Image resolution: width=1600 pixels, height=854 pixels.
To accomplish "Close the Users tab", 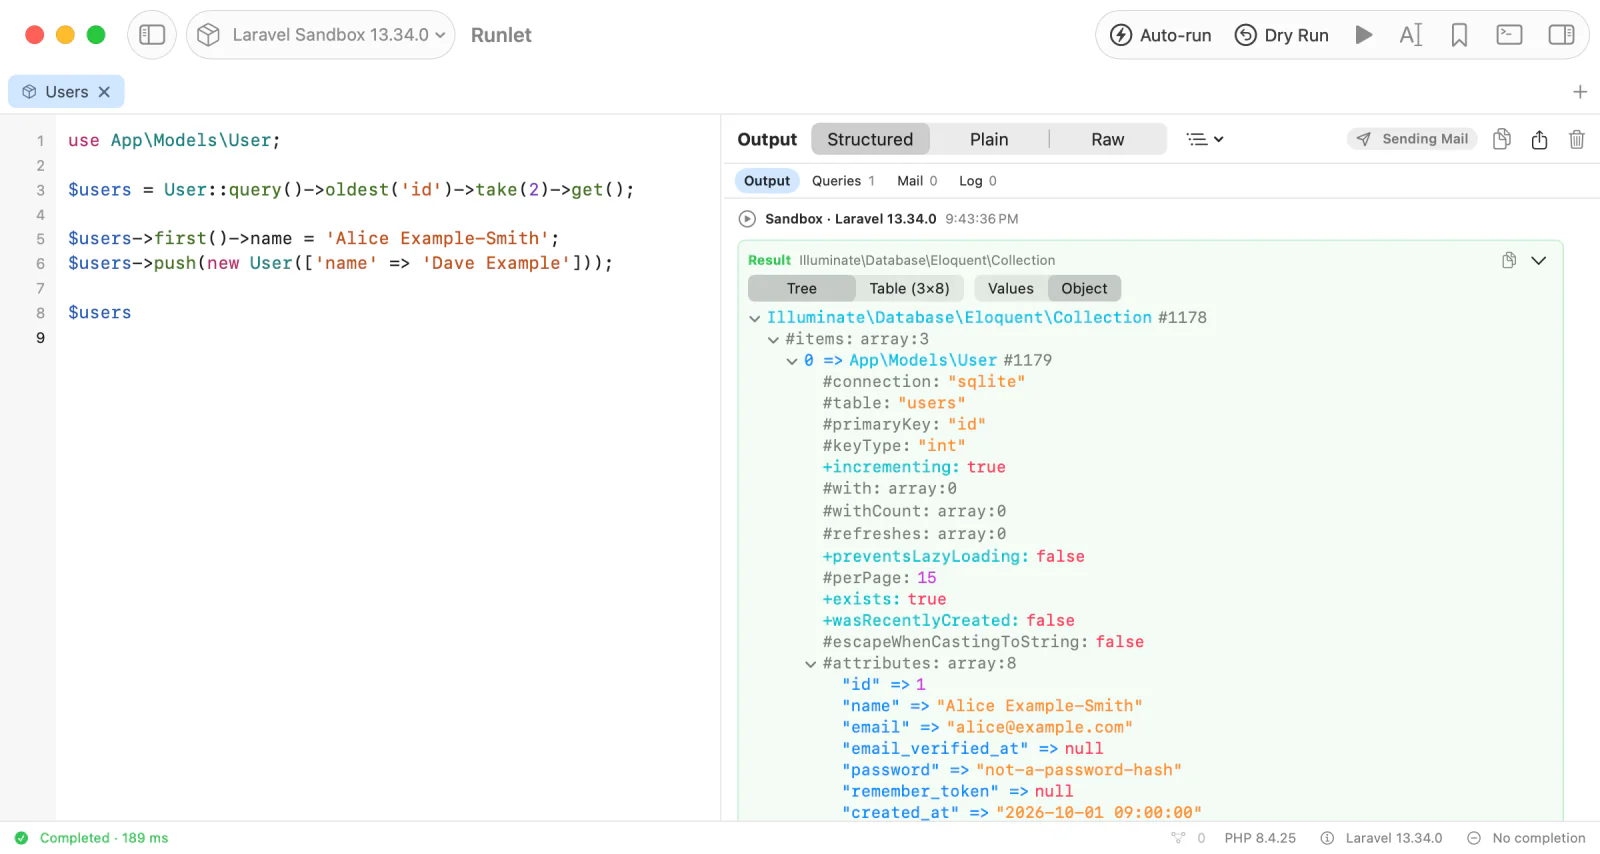I will pyautogui.click(x=104, y=92).
